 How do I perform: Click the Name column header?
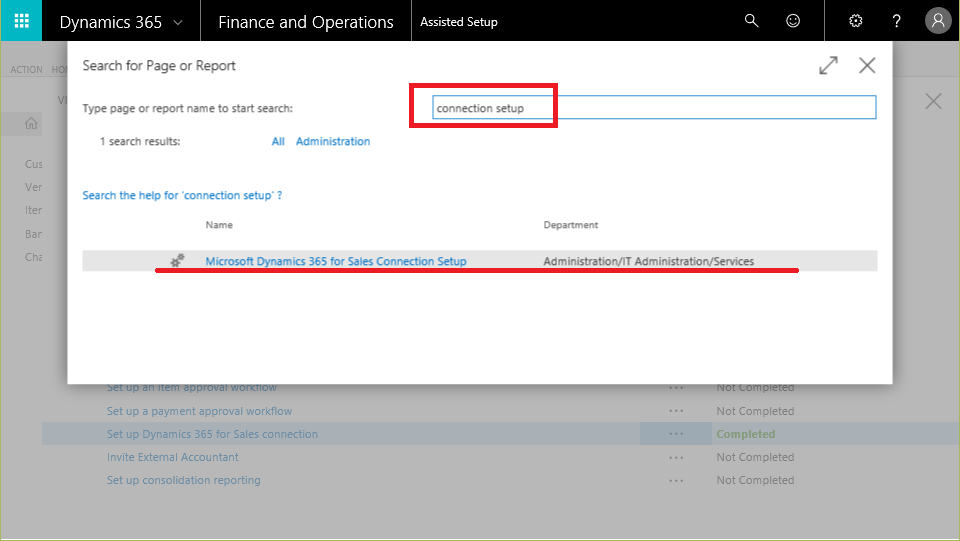pyautogui.click(x=219, y=225)
